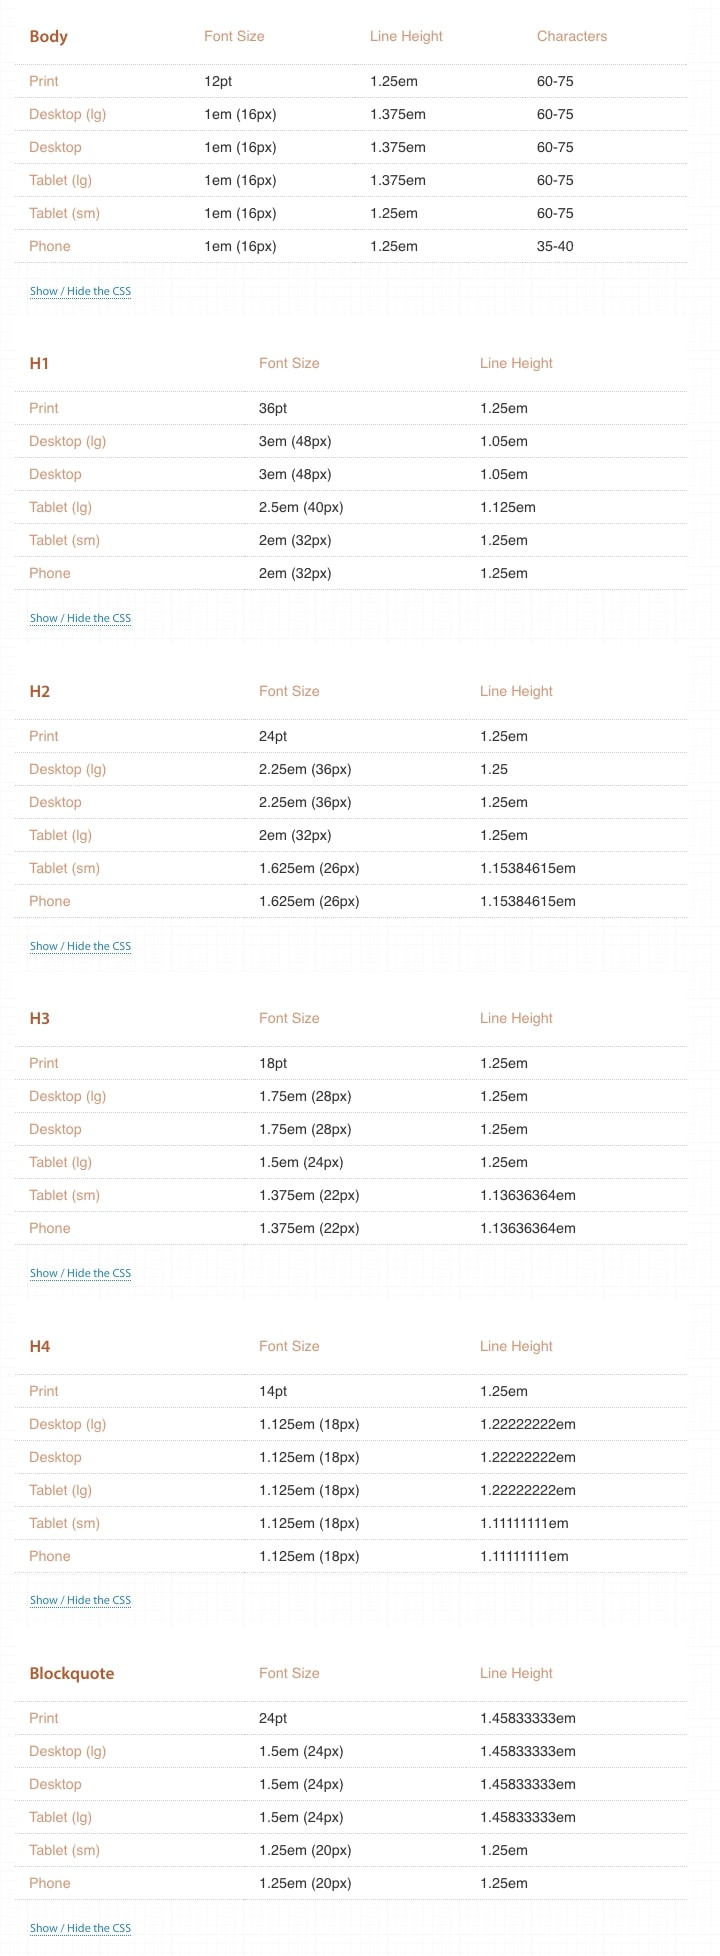Click Show / Hide the CSS below H2 table

point(80,945)
